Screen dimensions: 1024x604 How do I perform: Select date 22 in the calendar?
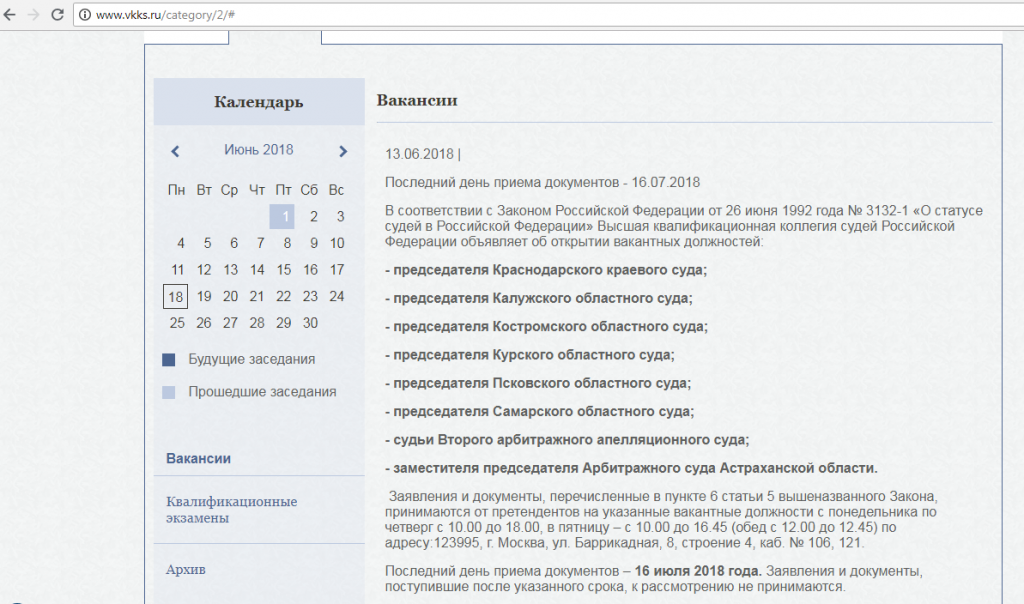[283, 296]
